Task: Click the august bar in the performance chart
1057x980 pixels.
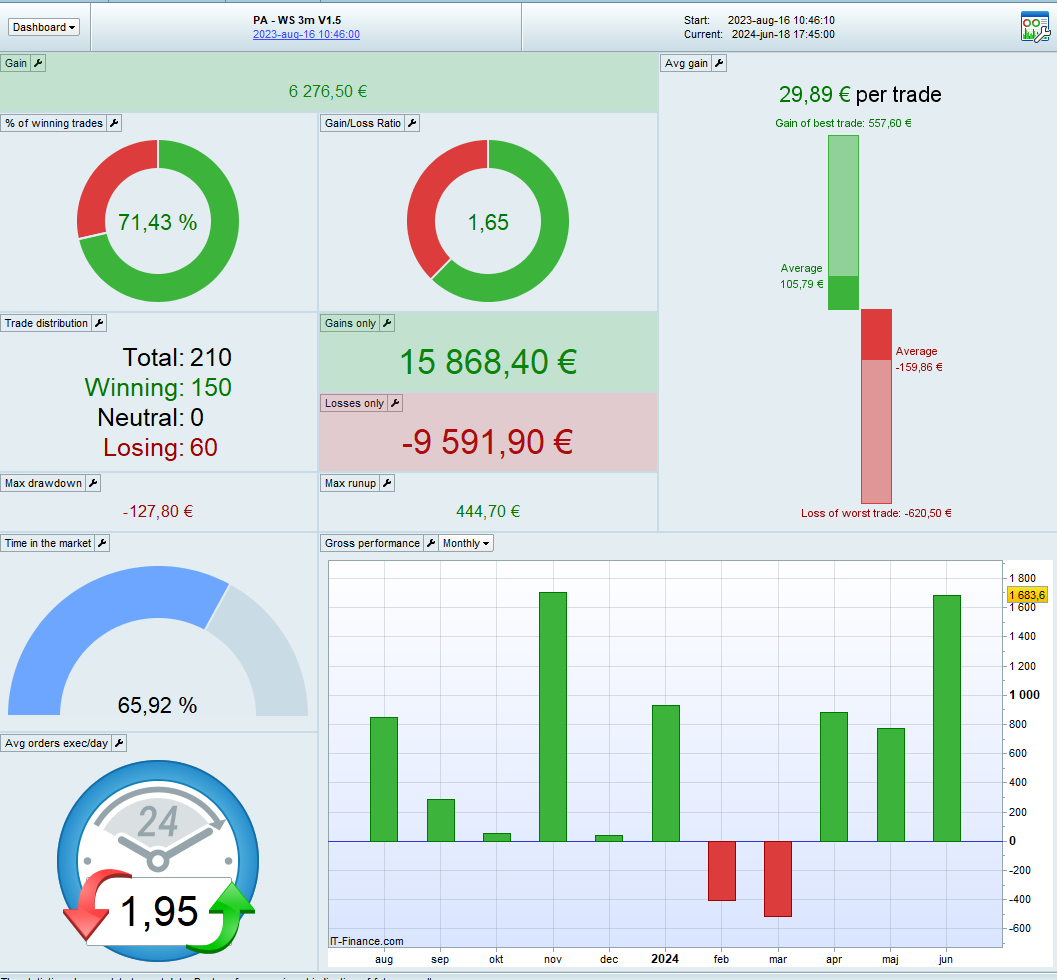Action: (x=384, y=779)
